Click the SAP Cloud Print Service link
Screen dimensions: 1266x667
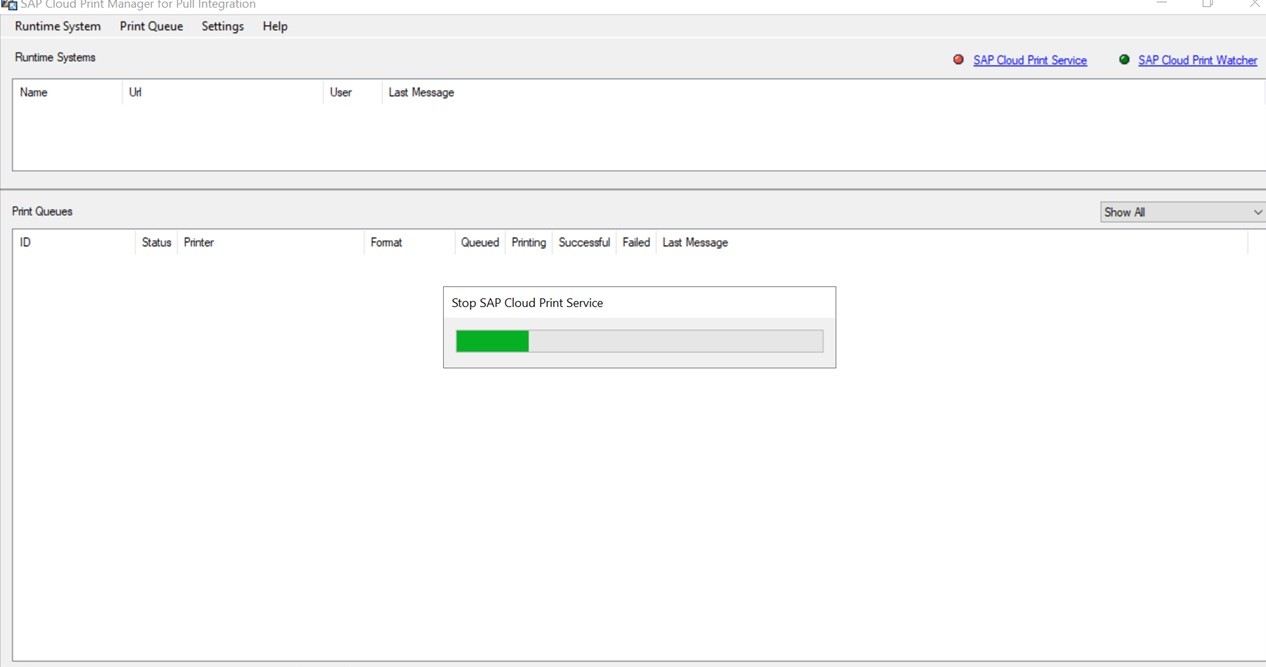pos(1030,60)
